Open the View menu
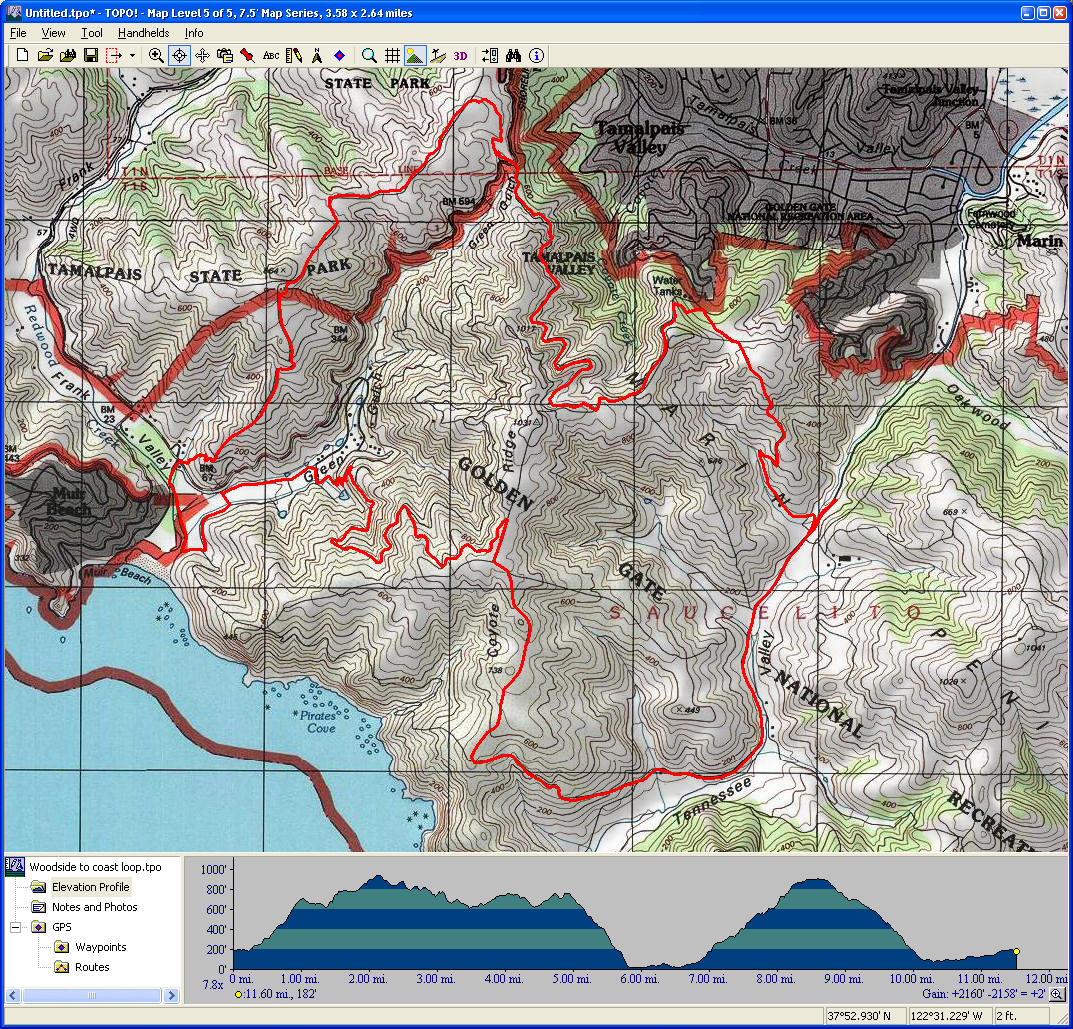The width and height of the screenshot is (1073, 1029). [x=53, y=33]
